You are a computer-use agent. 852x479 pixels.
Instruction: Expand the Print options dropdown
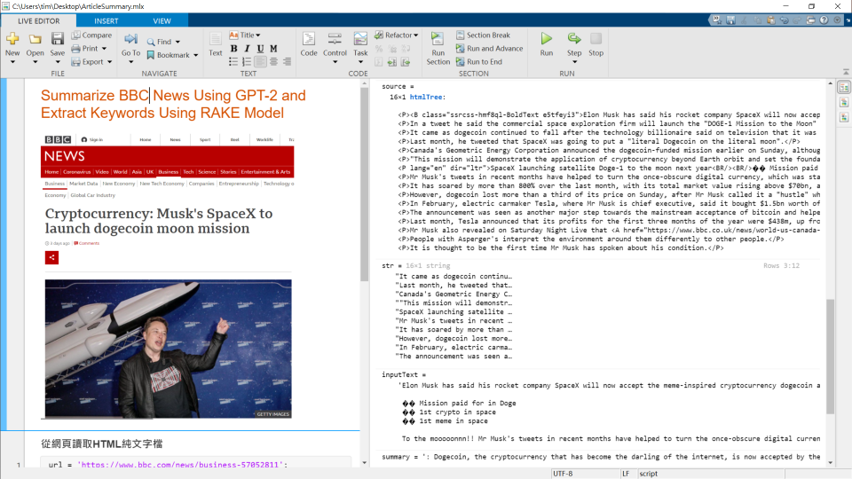coord(104,49)
